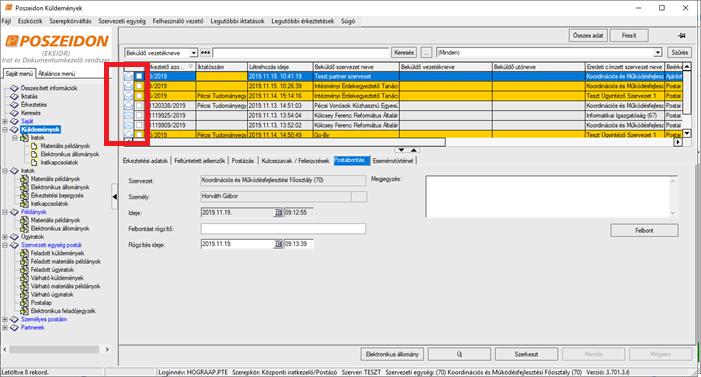Click the Elektronikus állomány button

[392, 354]
